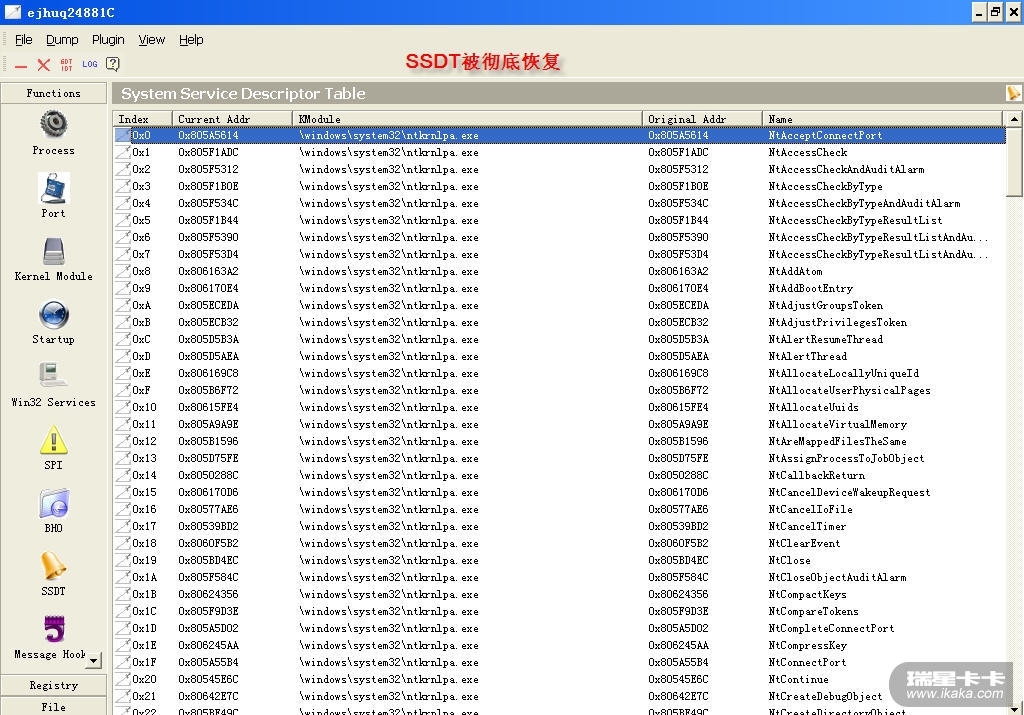
Task: Expand the Registry panel section
Action: point(53,685)
